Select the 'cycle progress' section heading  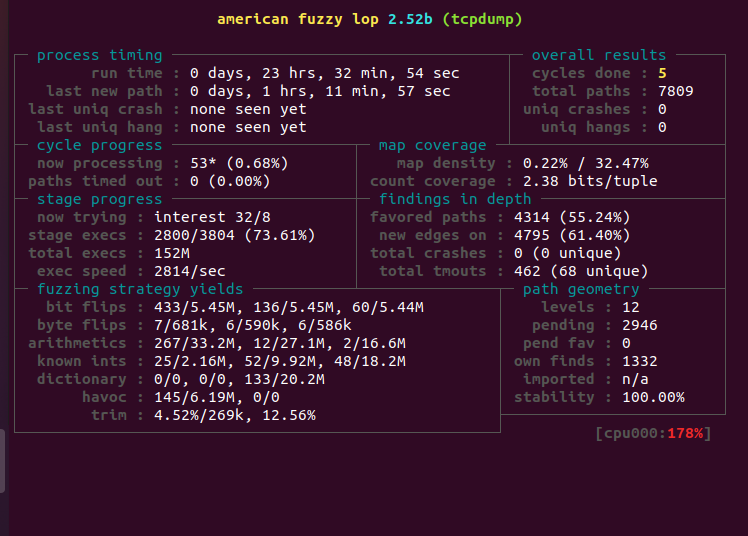100,145
